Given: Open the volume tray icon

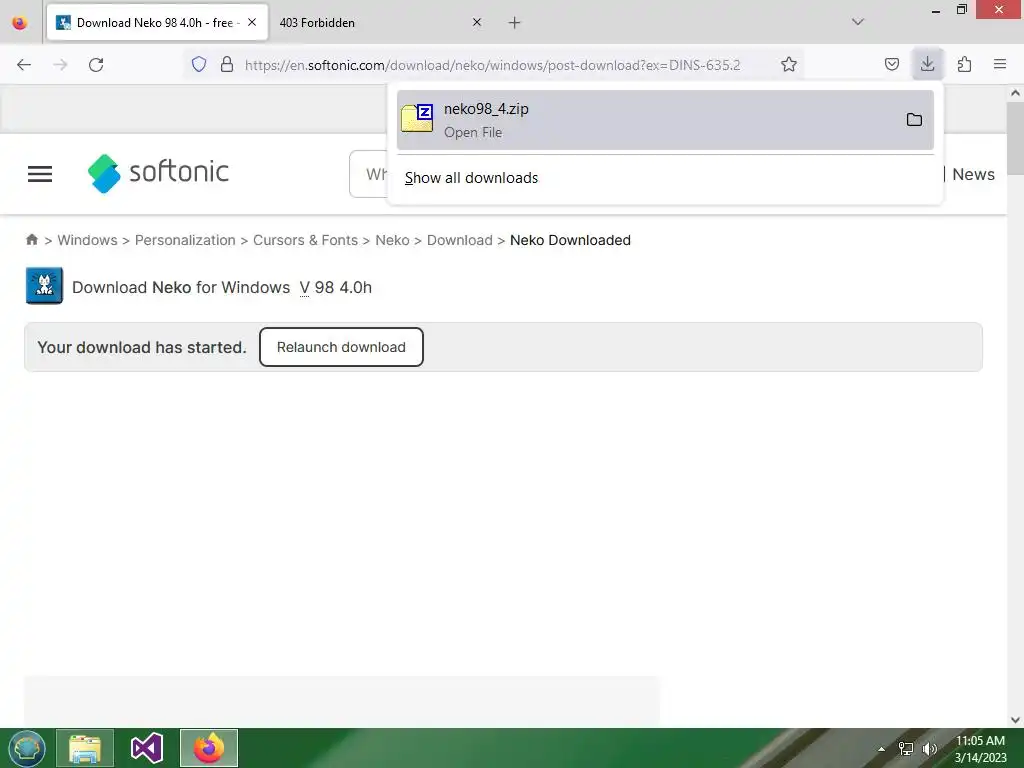Looking at the screenshot, I should click(929, 749).
